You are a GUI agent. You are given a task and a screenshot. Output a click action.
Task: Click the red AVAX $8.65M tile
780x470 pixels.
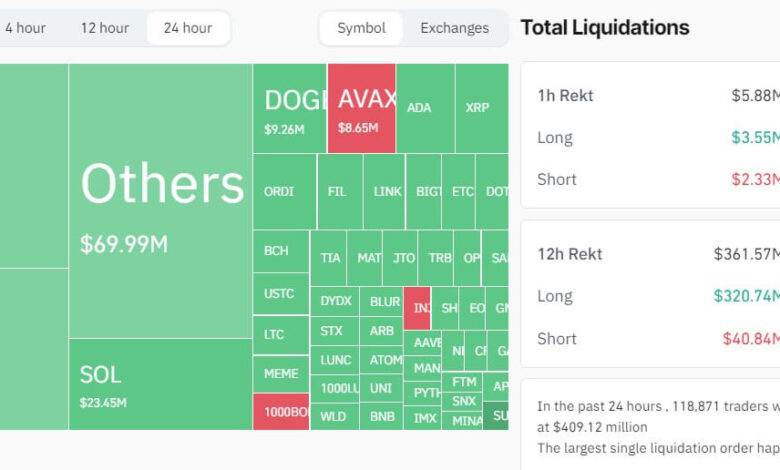(x=362, y=109)
